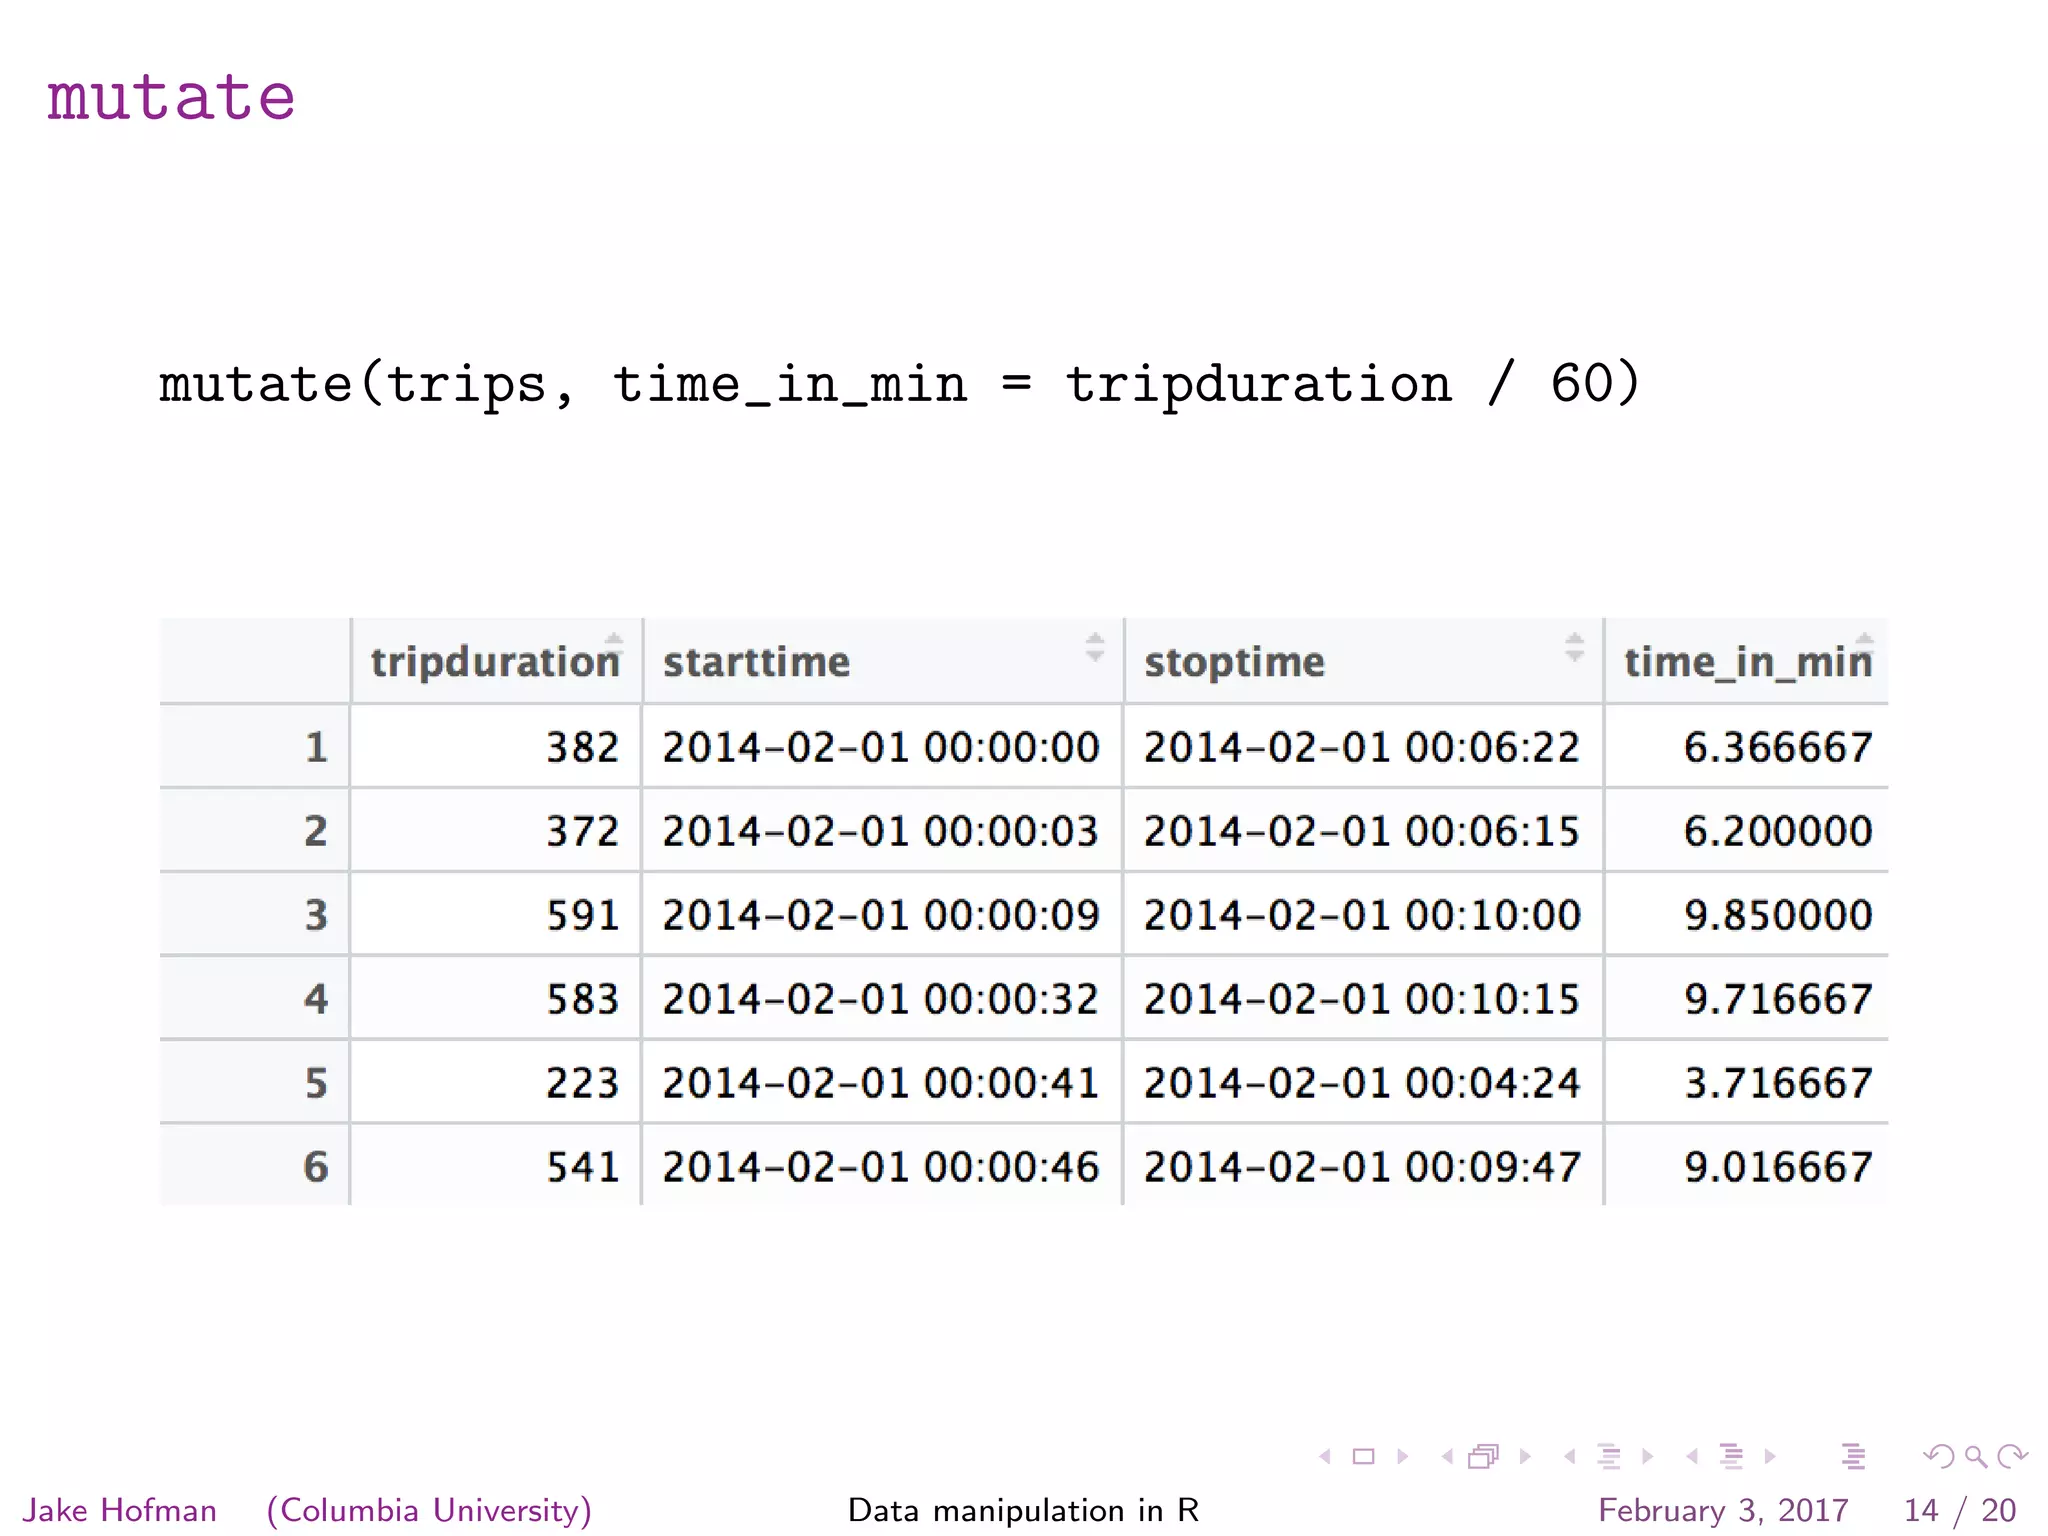This screenshot has width=2048, height=1536.
Task: Click the subsection lines navigation icon
Action: [x=1609, y=1457]
